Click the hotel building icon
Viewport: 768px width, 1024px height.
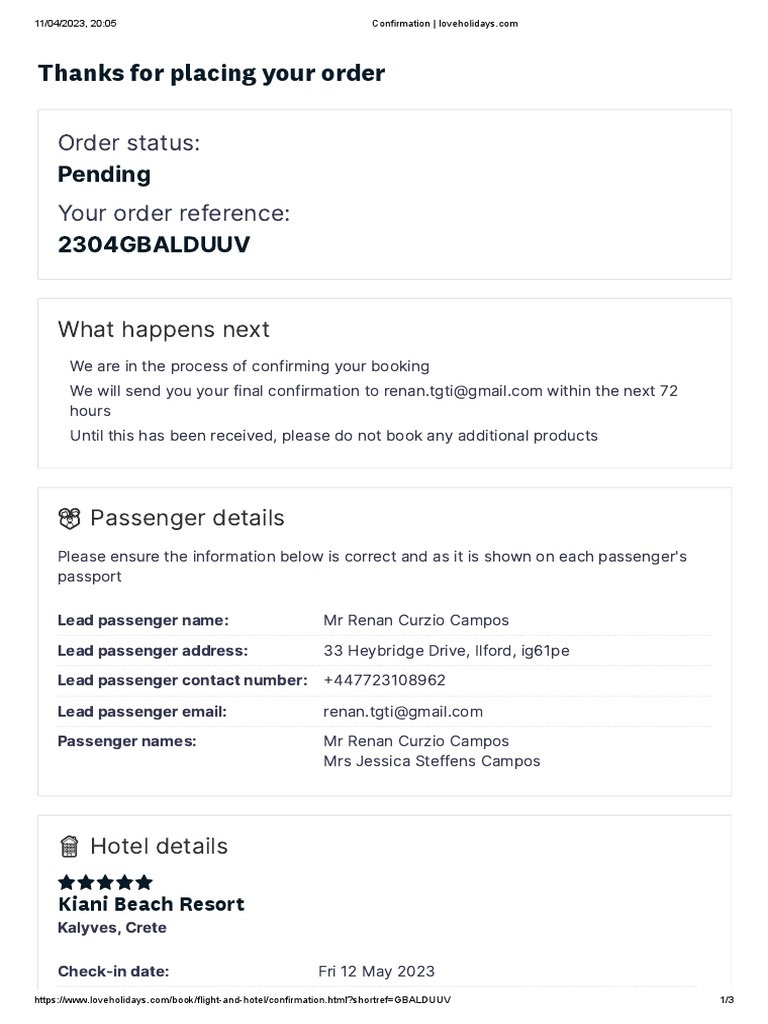(69, 847)
